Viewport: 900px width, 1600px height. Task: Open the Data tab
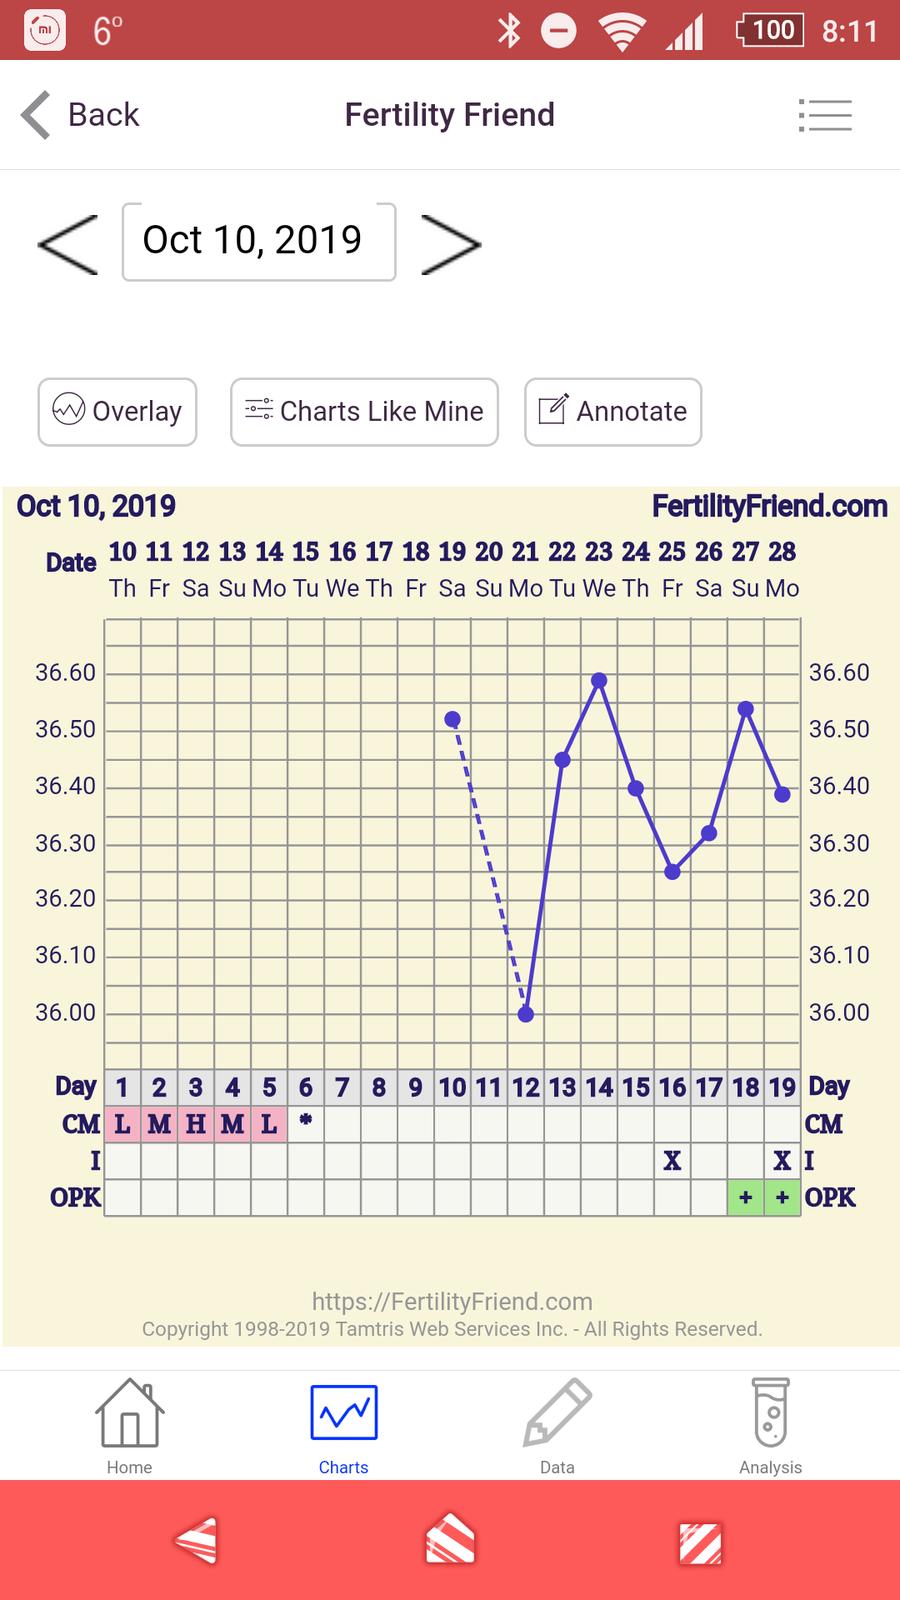coord(557,1426)
